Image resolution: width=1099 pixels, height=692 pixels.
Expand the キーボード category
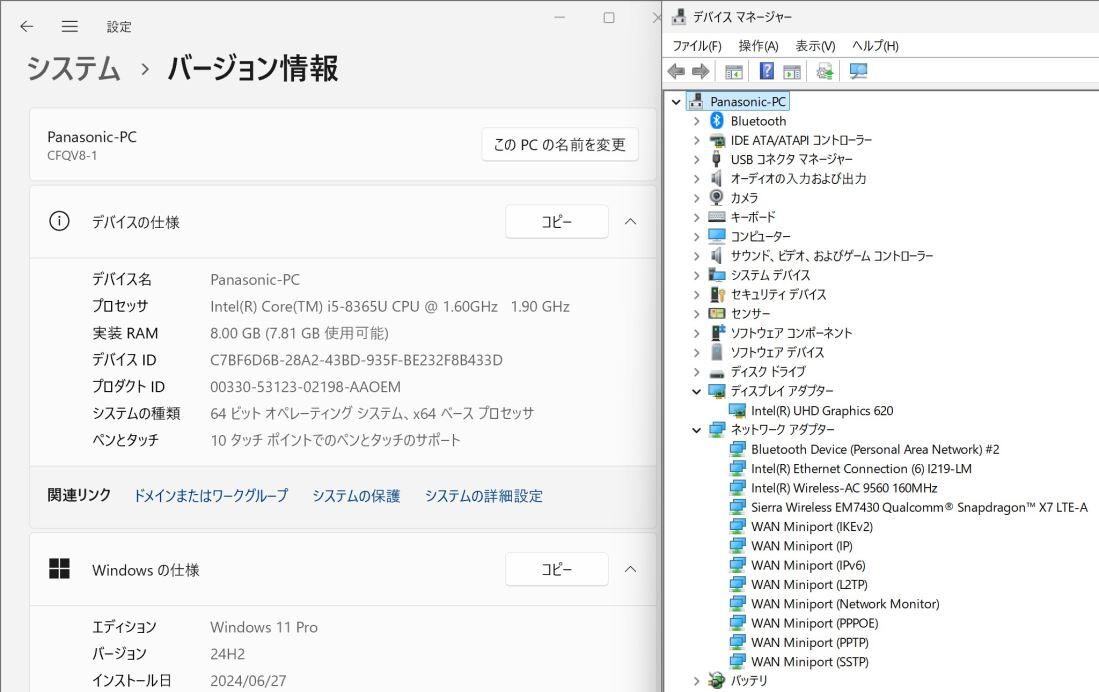coord(697,217)
